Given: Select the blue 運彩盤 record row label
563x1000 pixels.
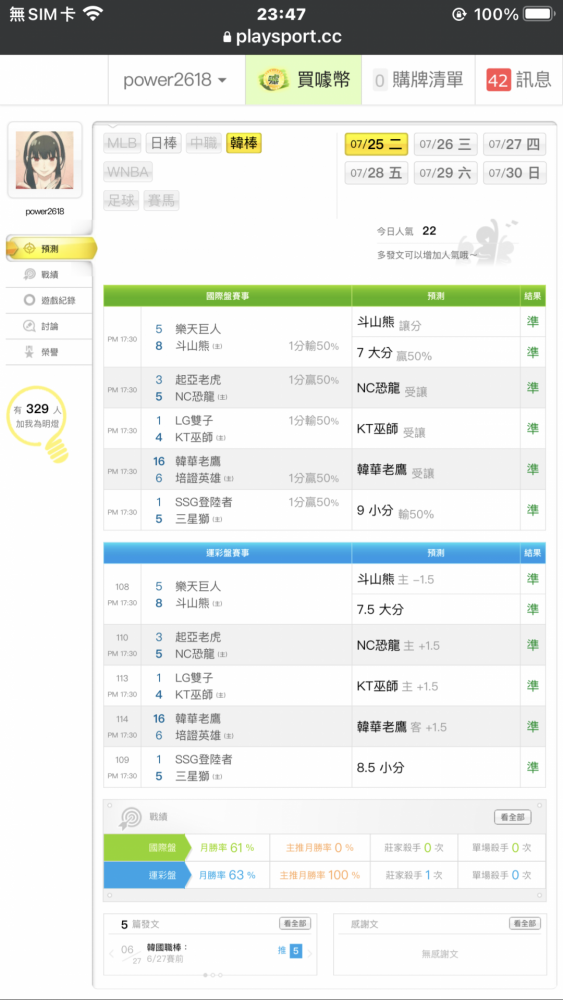Looking at the screenshot, I should click(x=145, y=875).
